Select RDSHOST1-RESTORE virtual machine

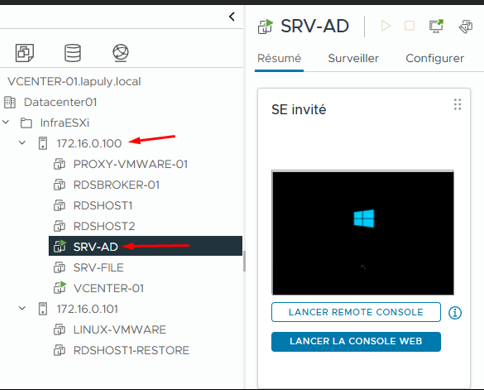pyautogui.click(x=131, y=350)
